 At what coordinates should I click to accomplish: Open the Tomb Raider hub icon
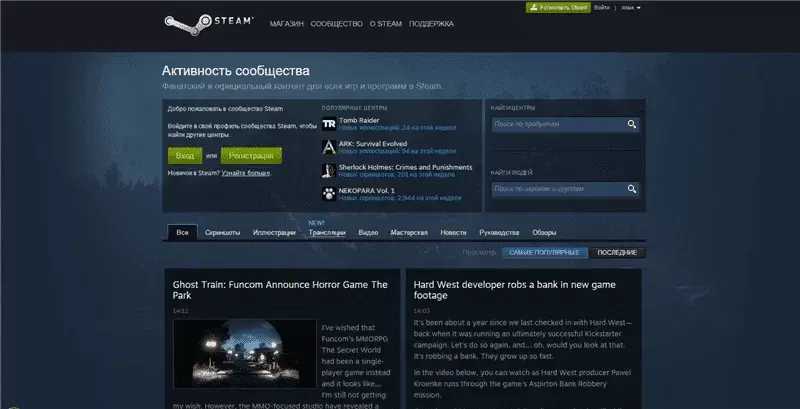[329, 124]
